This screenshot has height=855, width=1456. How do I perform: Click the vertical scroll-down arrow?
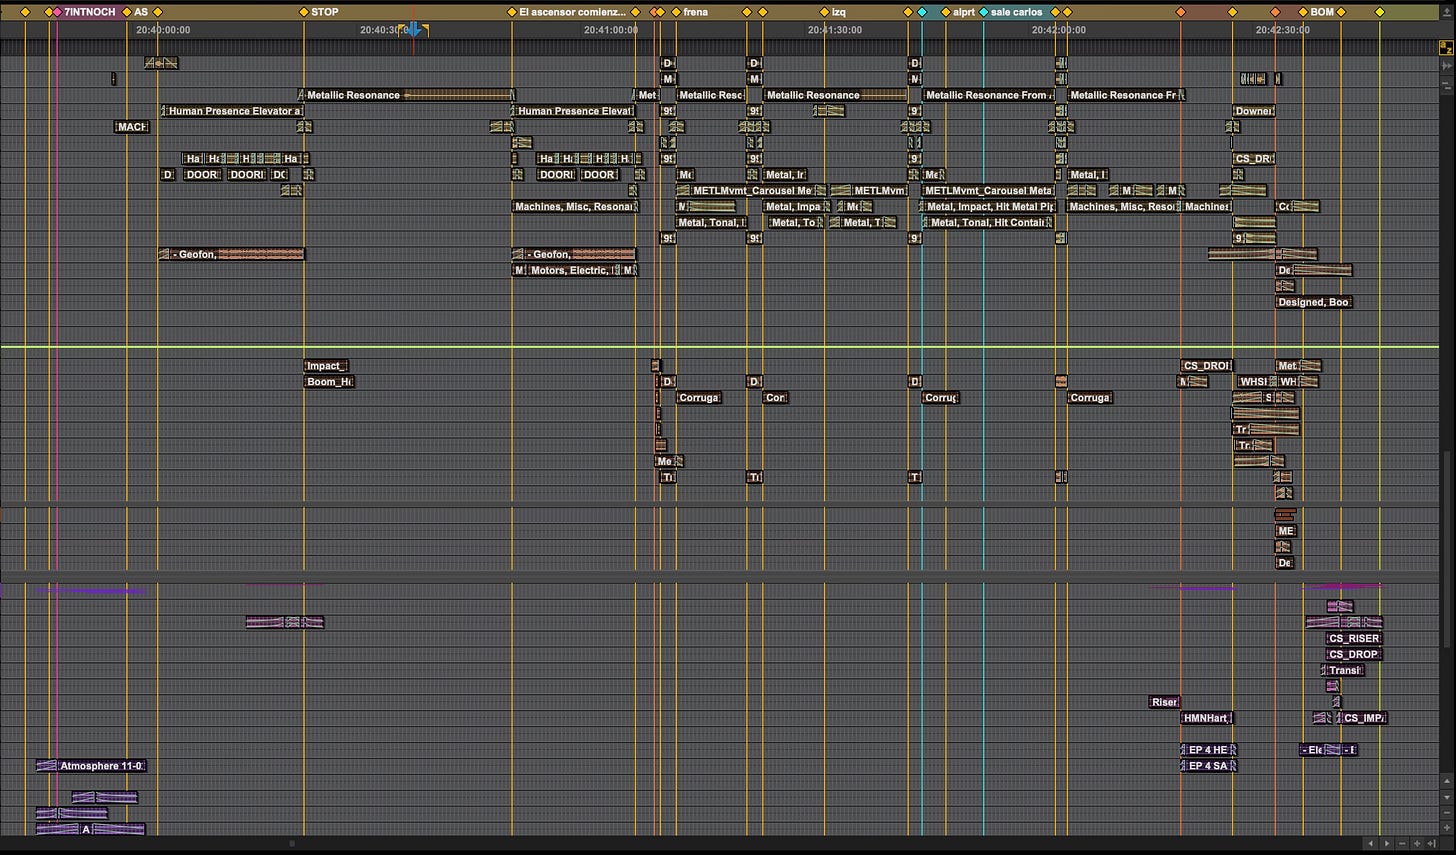(1446, 797)
